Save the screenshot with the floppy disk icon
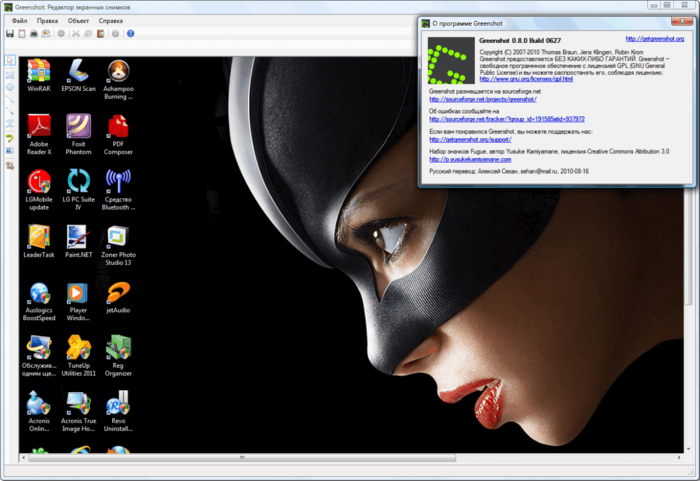 click(x=10, y=33)
